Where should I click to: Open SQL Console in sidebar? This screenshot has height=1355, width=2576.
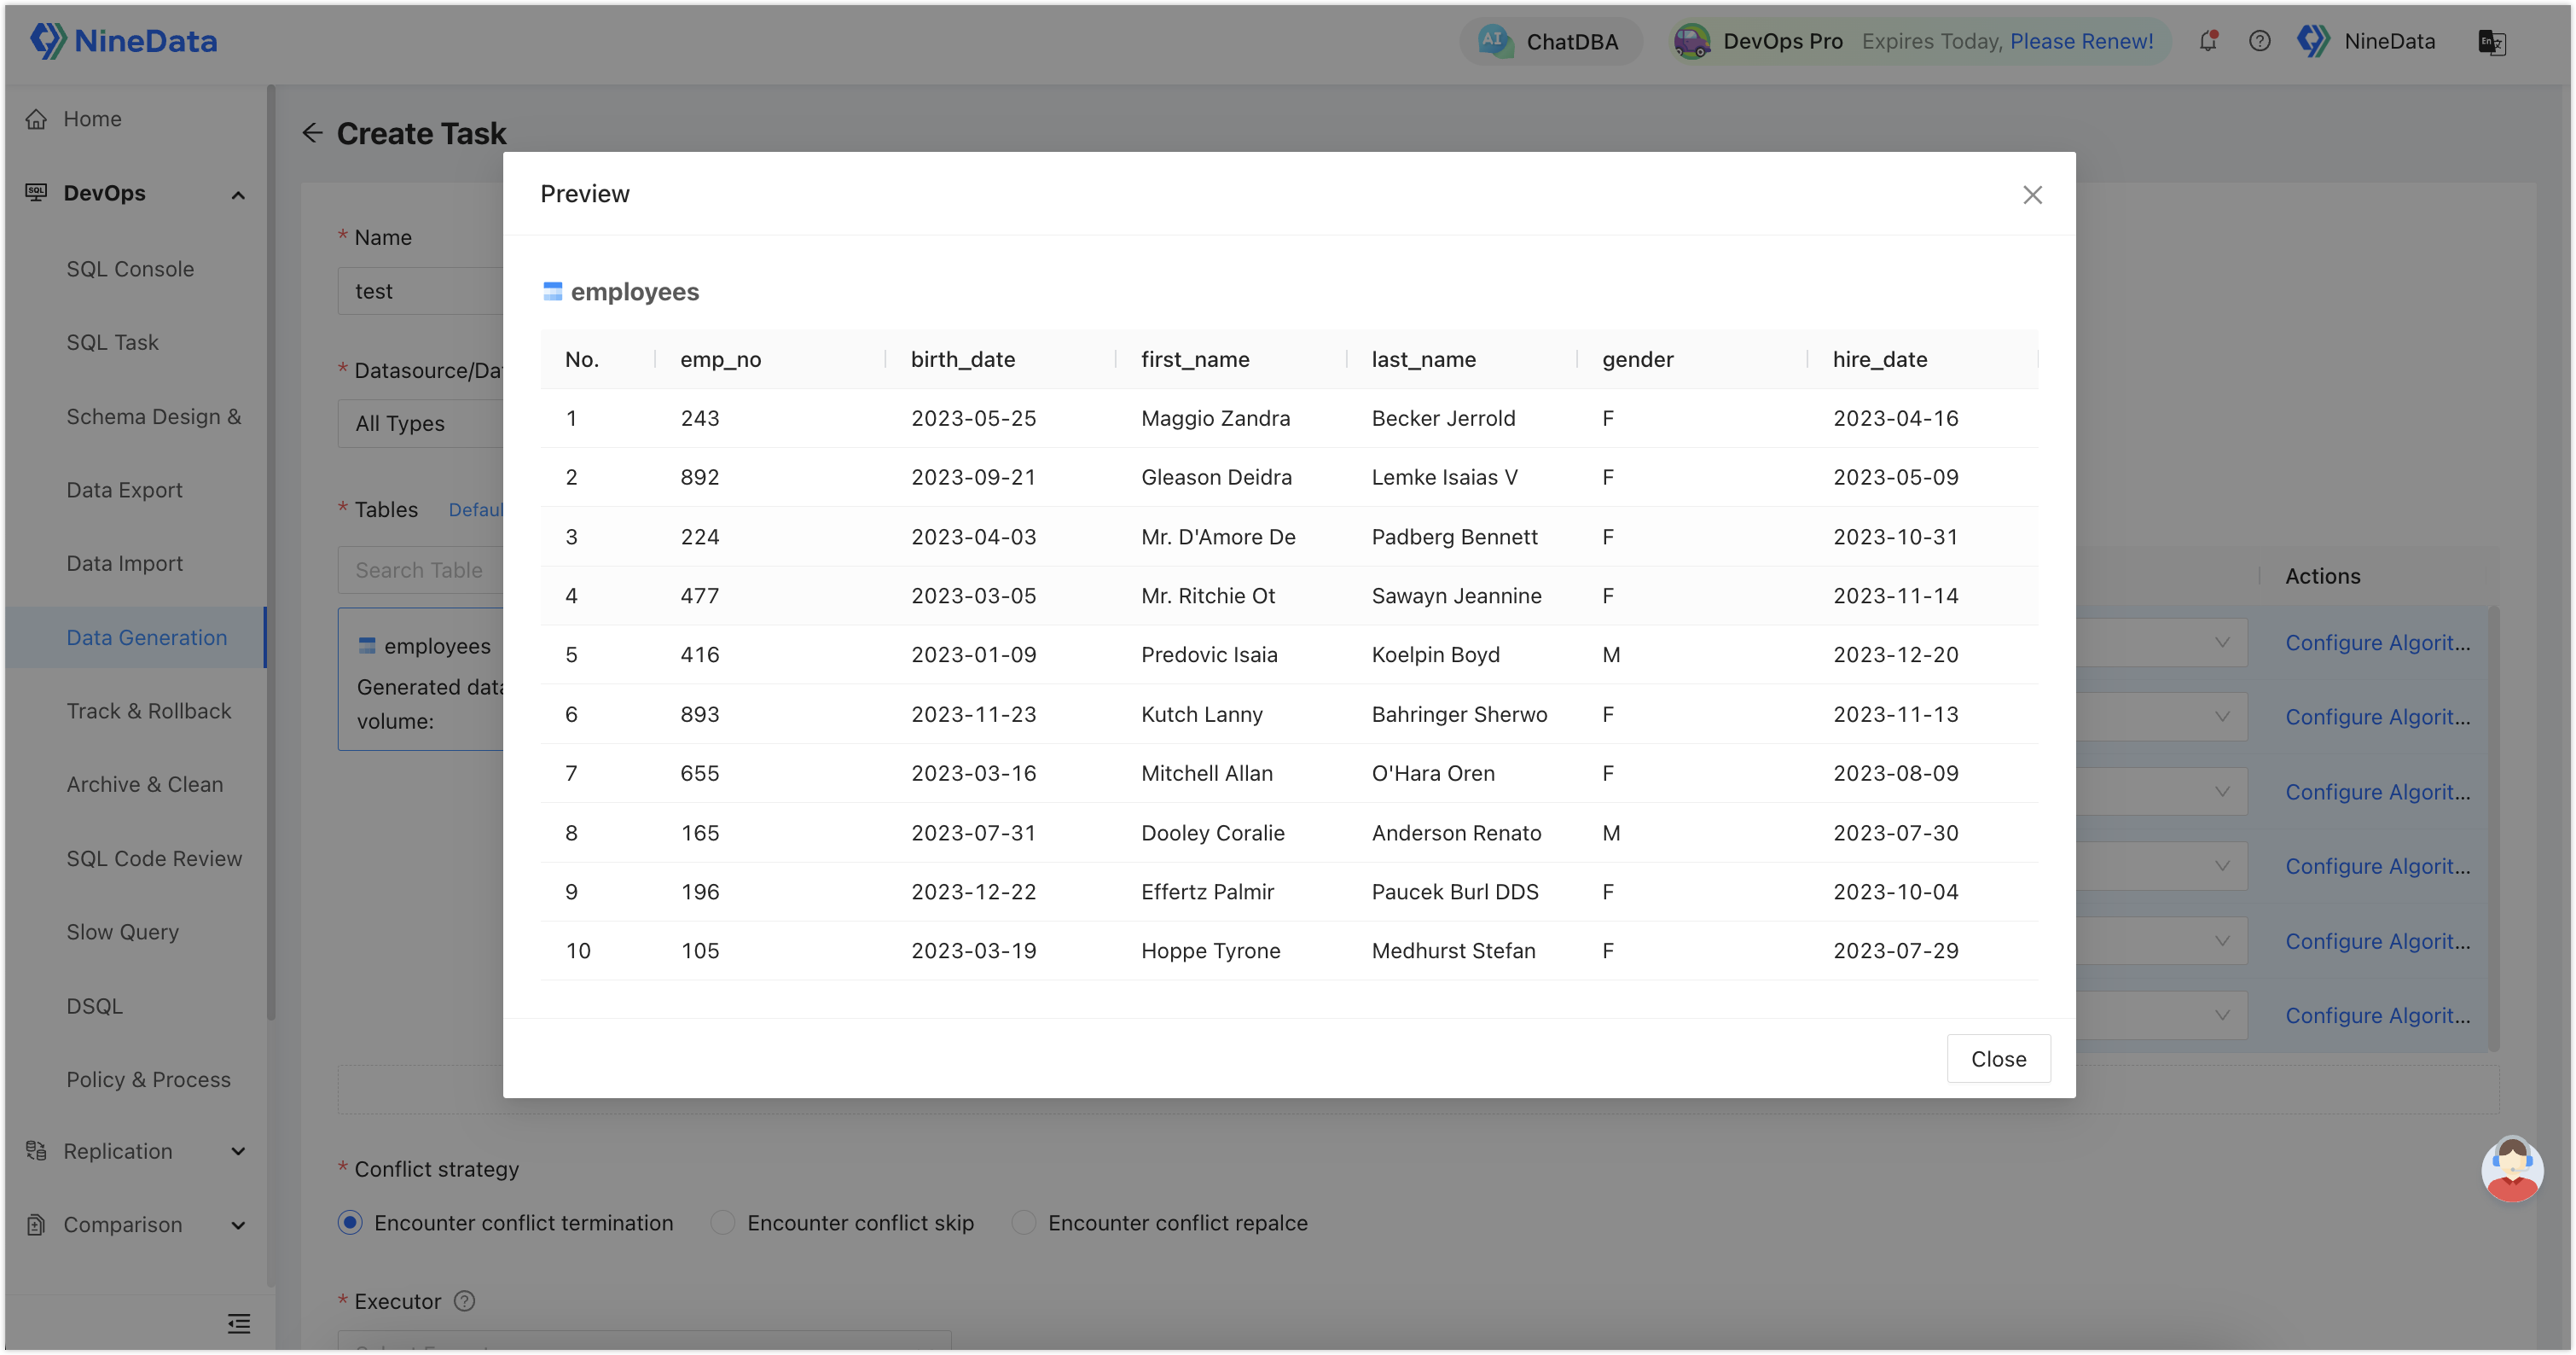[130, 269]
